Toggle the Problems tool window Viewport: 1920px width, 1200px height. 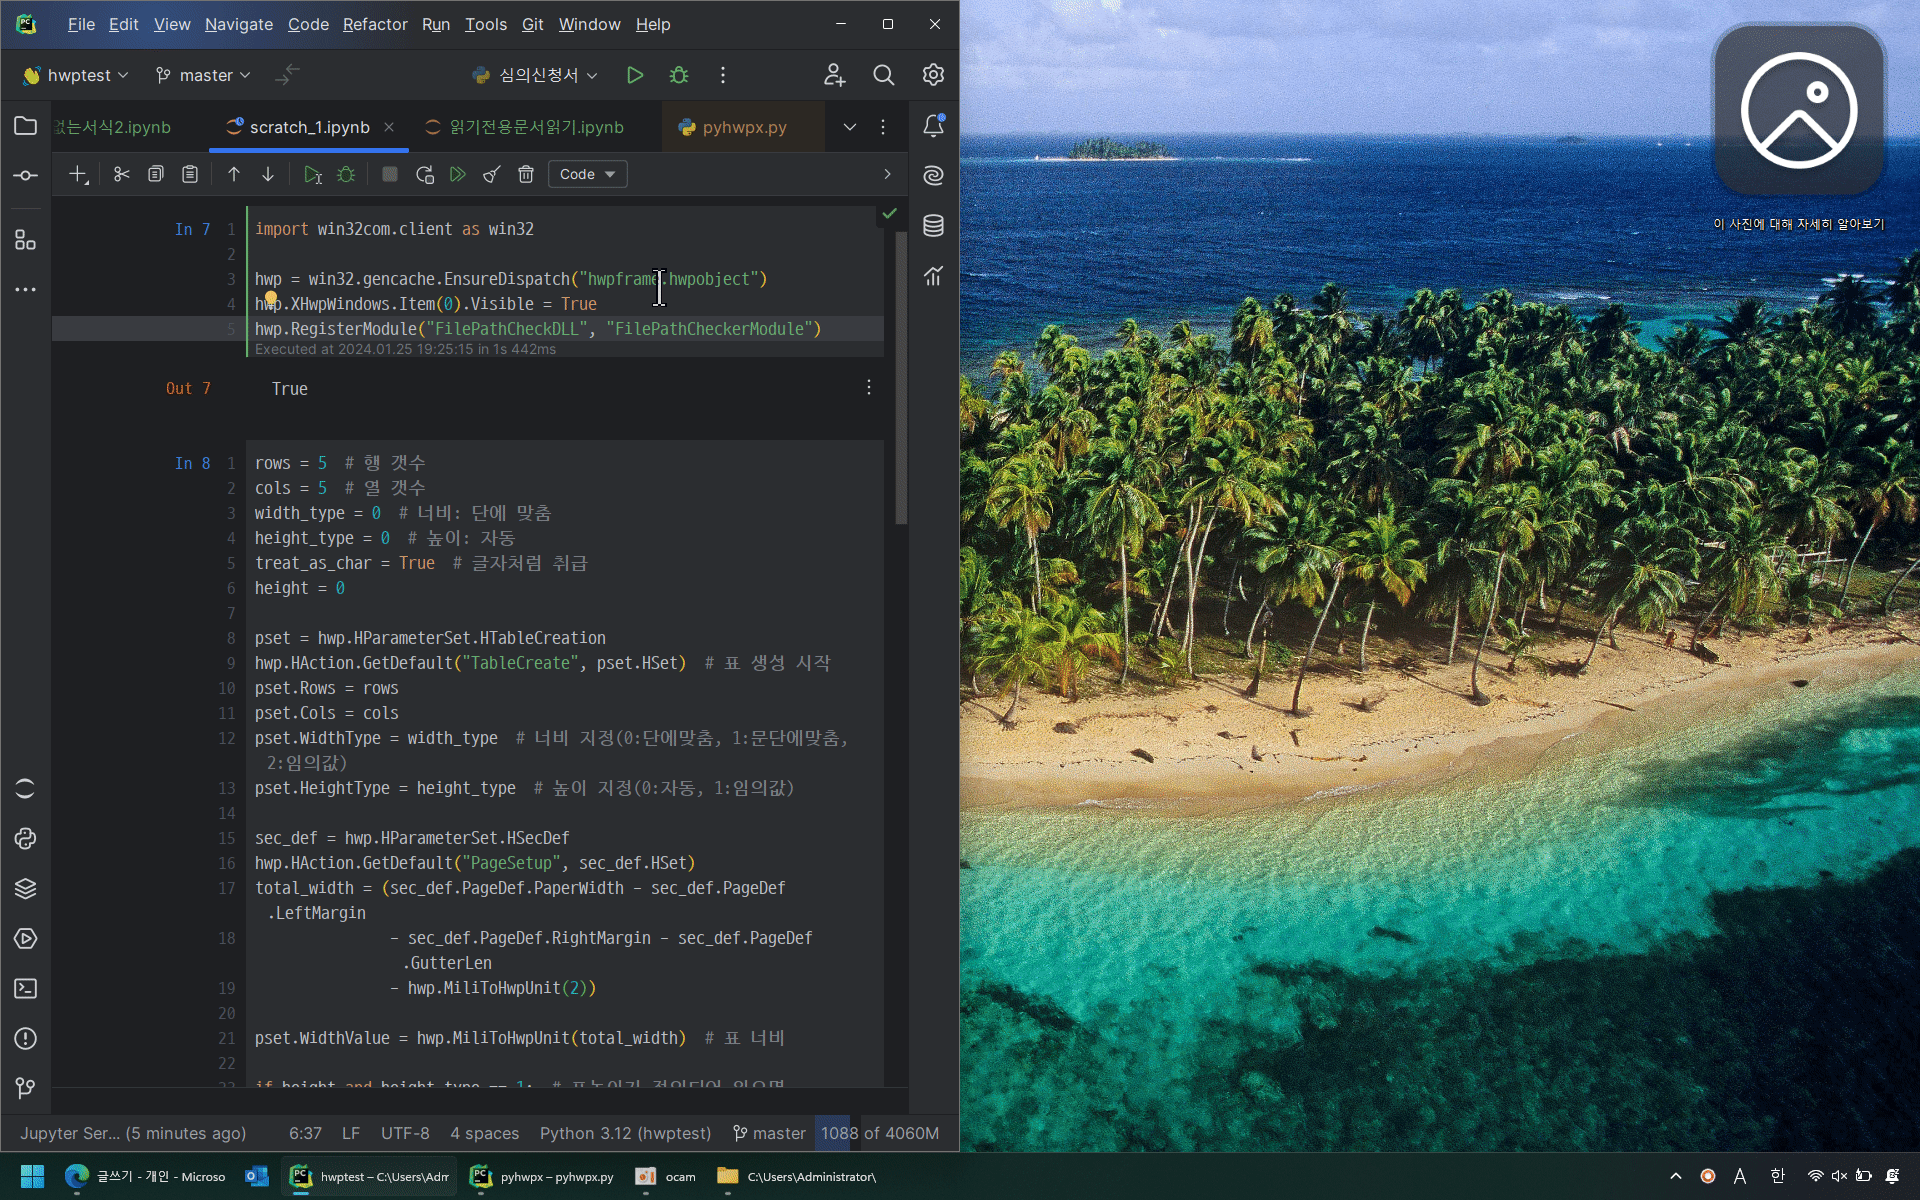click(25, 1039)
